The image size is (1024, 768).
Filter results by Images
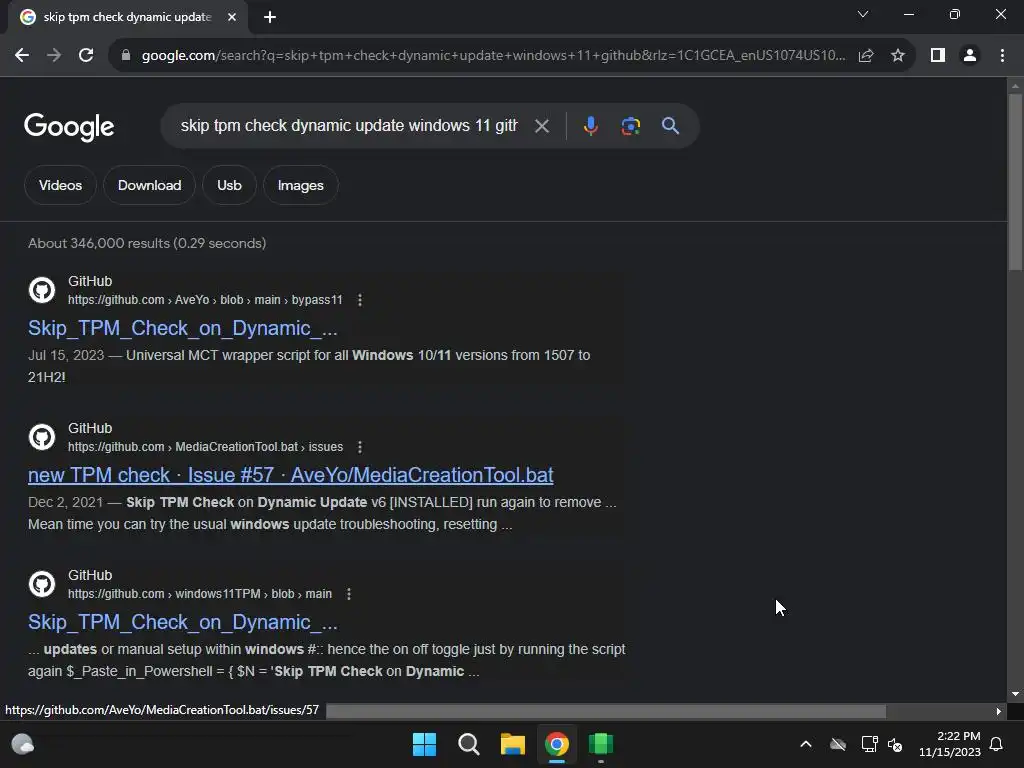coord(300,185)
